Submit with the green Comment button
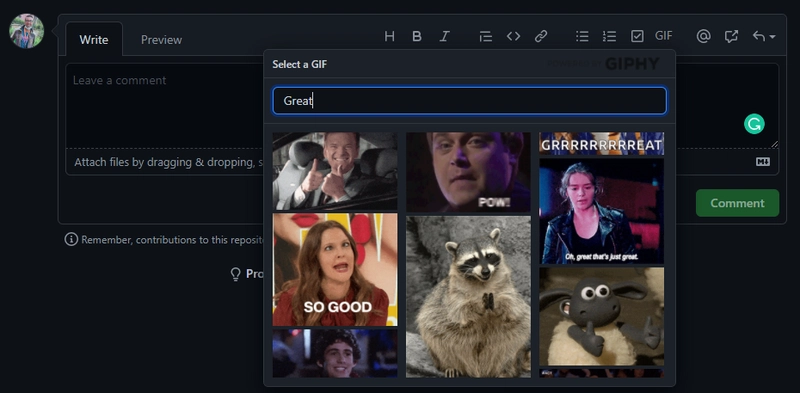Viewport: 800px width, 393px height. tap(737, 203)
